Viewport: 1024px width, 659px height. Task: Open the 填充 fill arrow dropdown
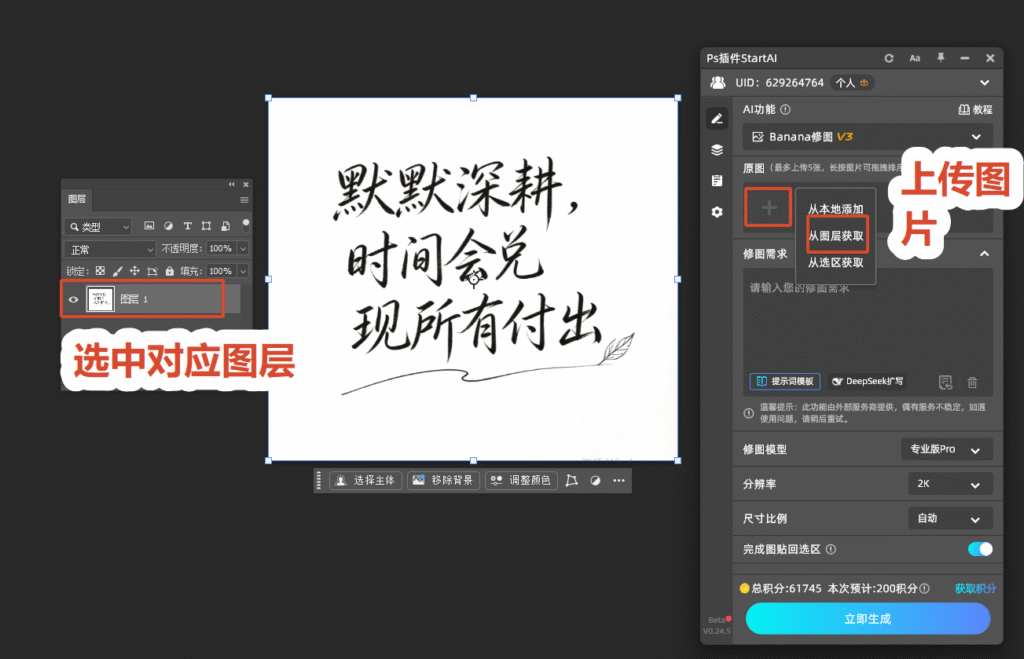243,271
